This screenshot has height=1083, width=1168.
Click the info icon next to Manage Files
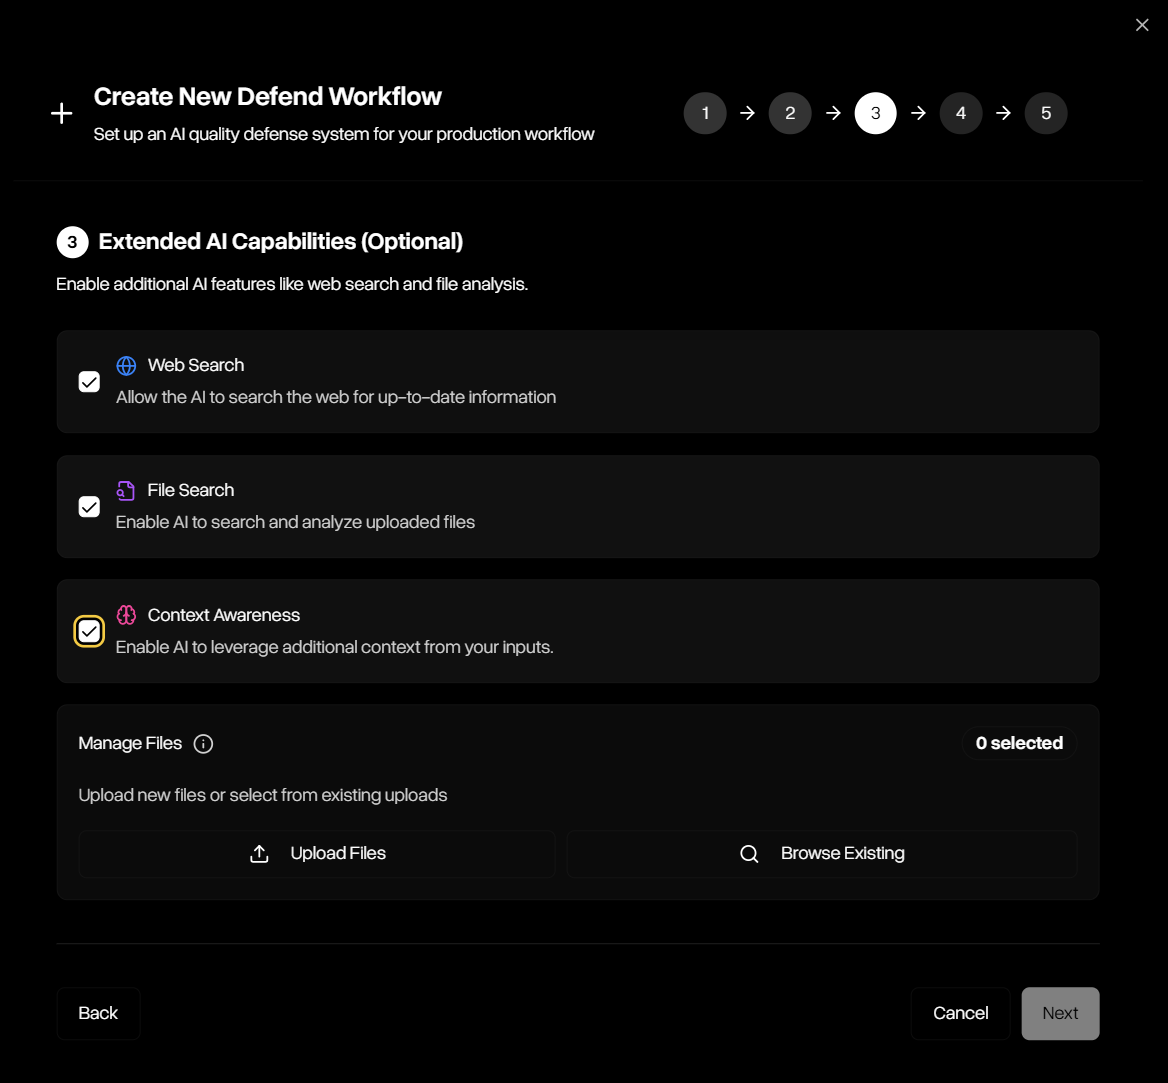(x=203, y=743)
